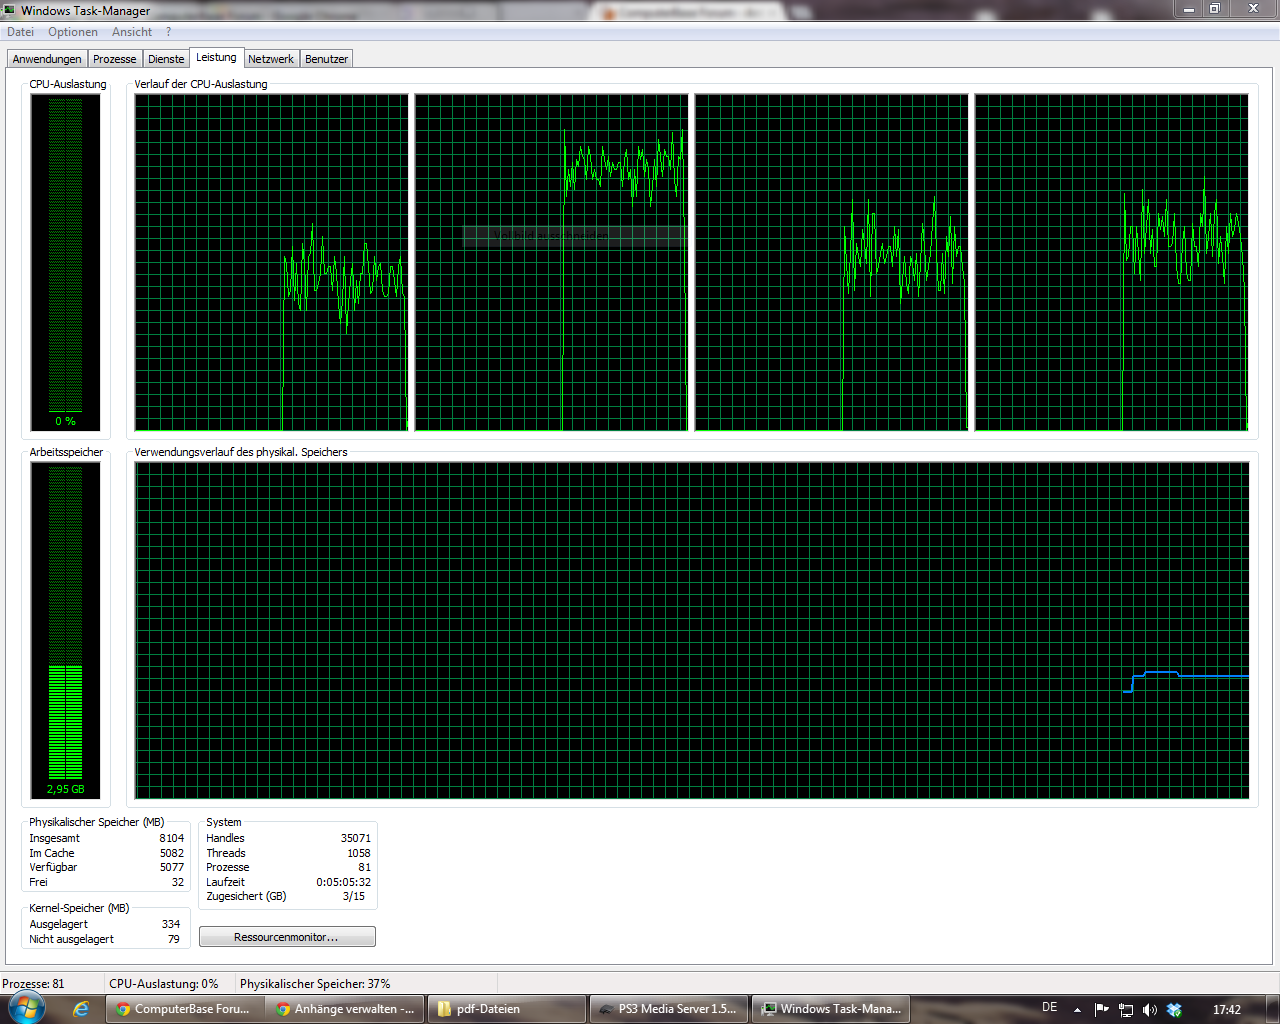The image size is (1280, 1024).
Task: Switch to PS3 Media Server taskbar item
Action: click(x=670, y=1009)
